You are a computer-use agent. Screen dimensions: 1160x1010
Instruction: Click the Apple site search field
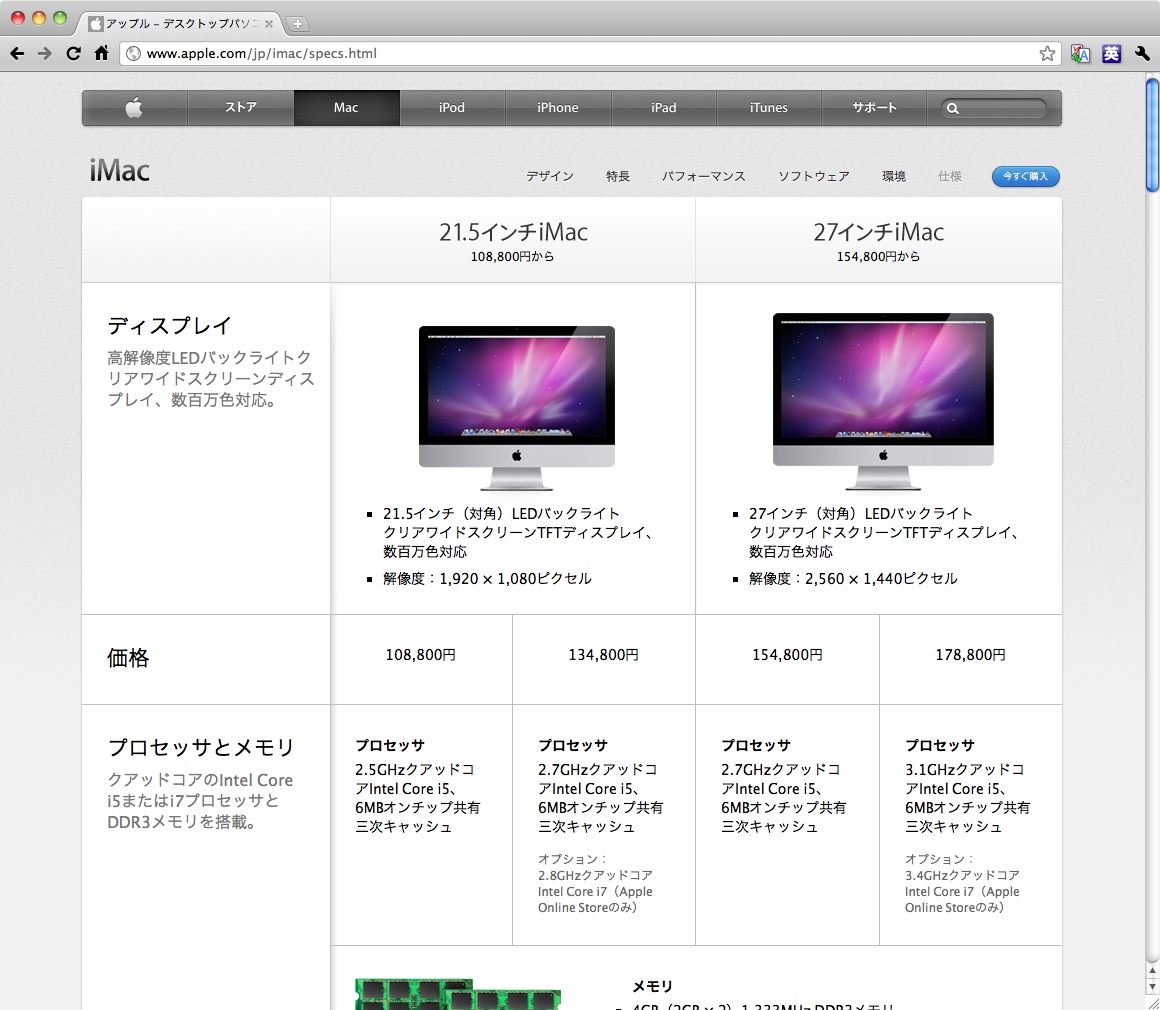coord(994,109)
